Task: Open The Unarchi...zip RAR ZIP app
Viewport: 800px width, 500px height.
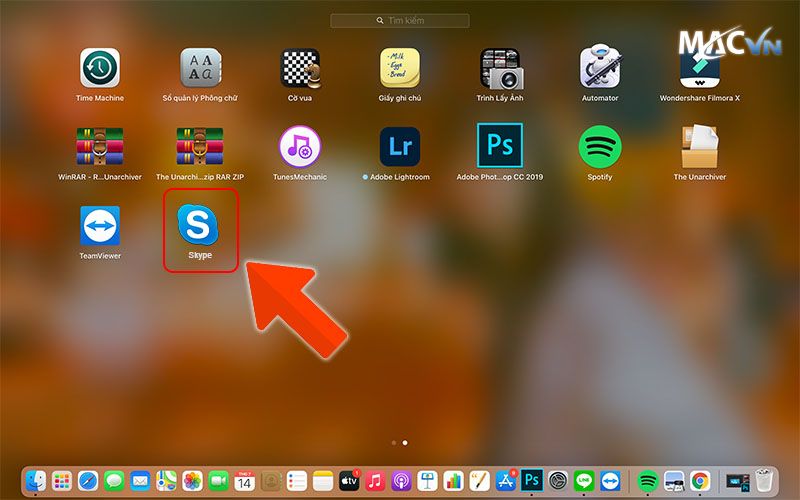Action: pos(200,146)
